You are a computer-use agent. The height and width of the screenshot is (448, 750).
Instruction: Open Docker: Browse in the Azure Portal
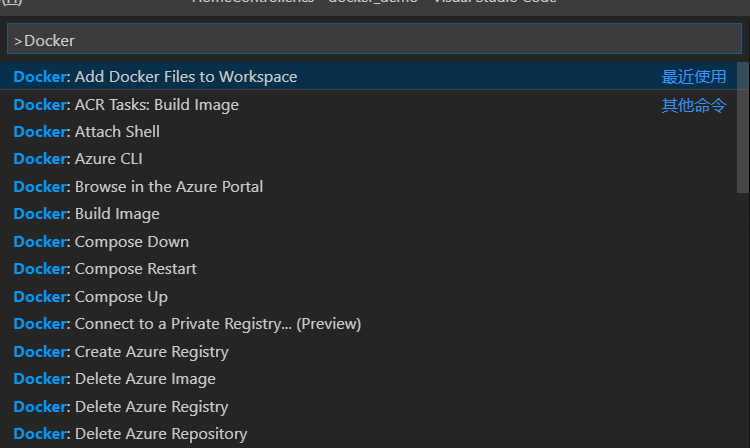click(x=368, y=186)
